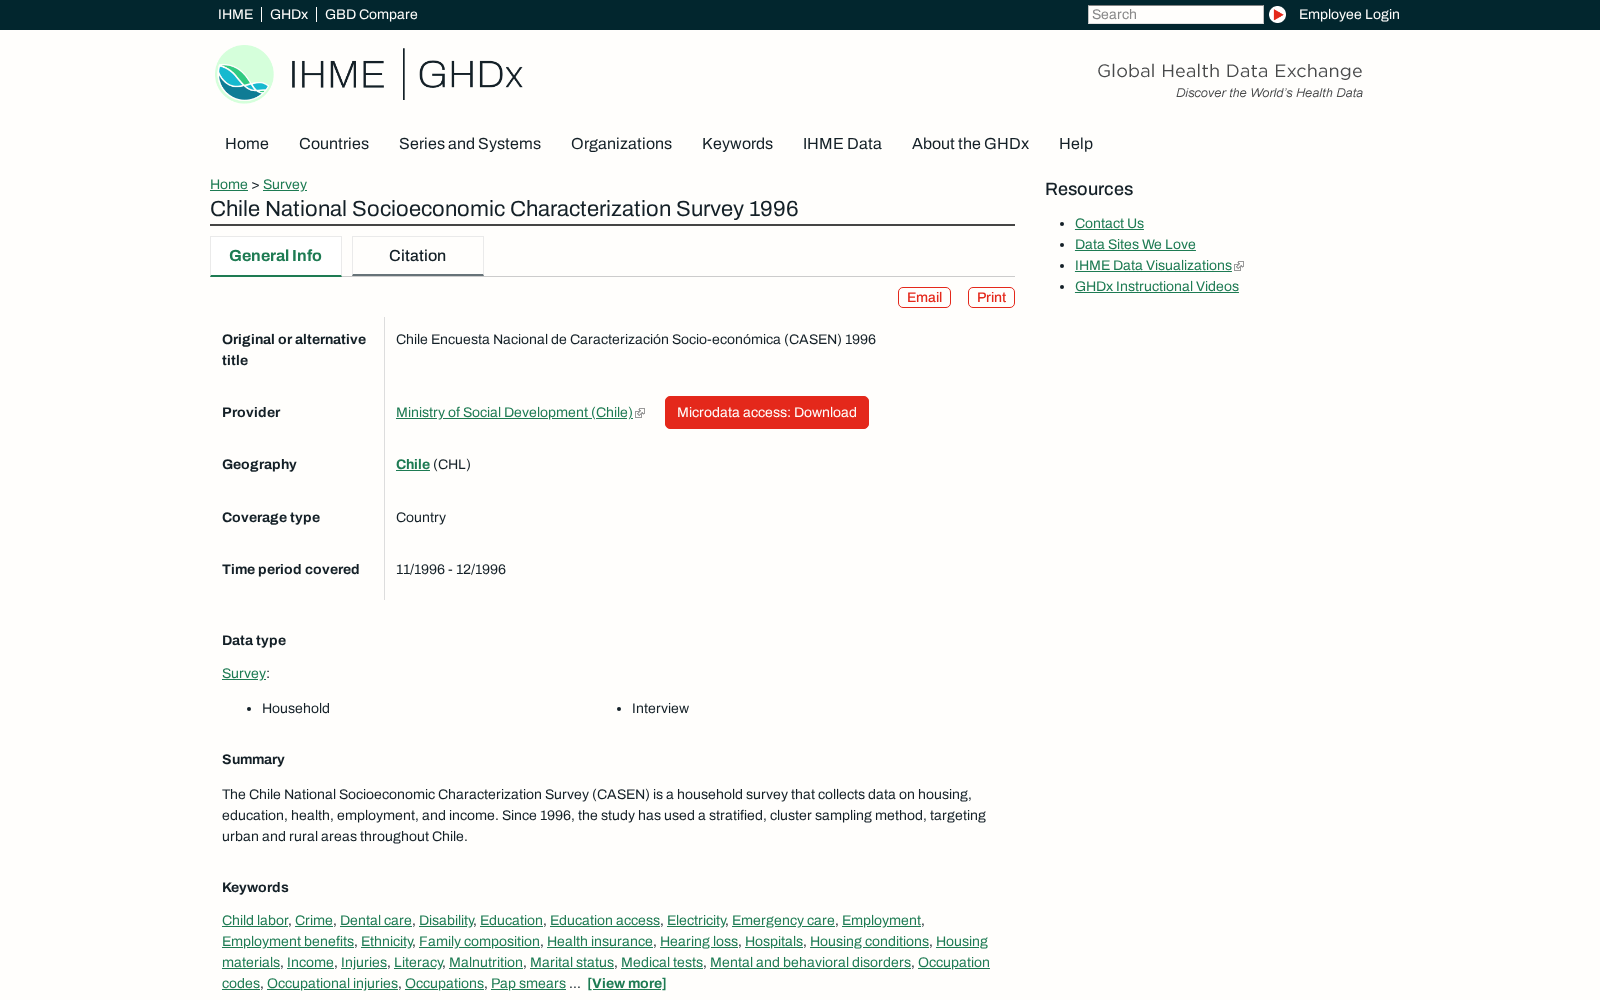Click the IHME leaf logo
Image resolution: width=1600 pixels, height=1000 pixels.
coord(244,74)
